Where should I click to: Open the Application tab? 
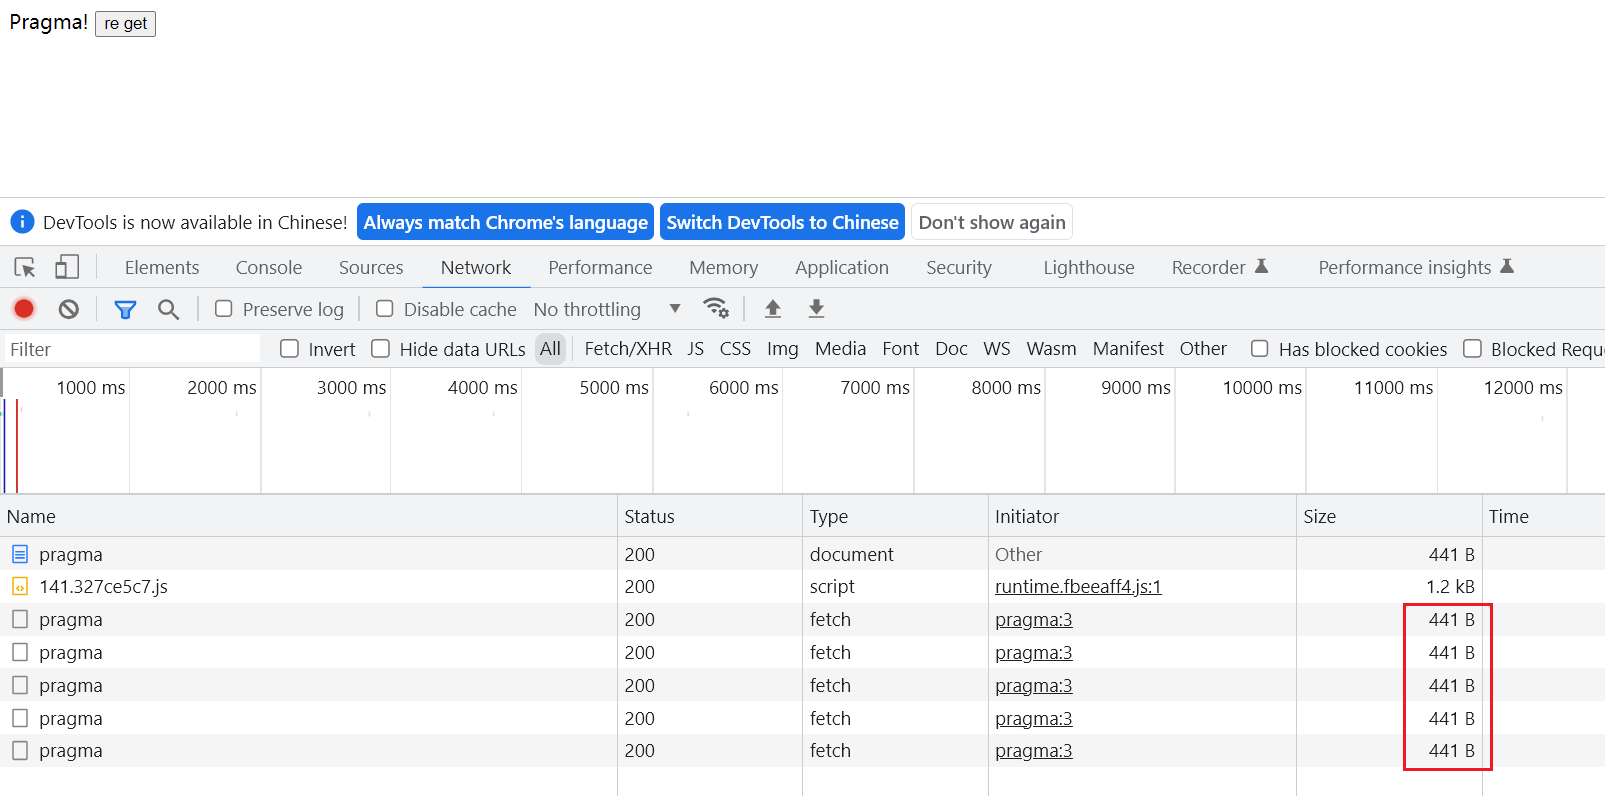pyautogui.click(x=842, y=267)
